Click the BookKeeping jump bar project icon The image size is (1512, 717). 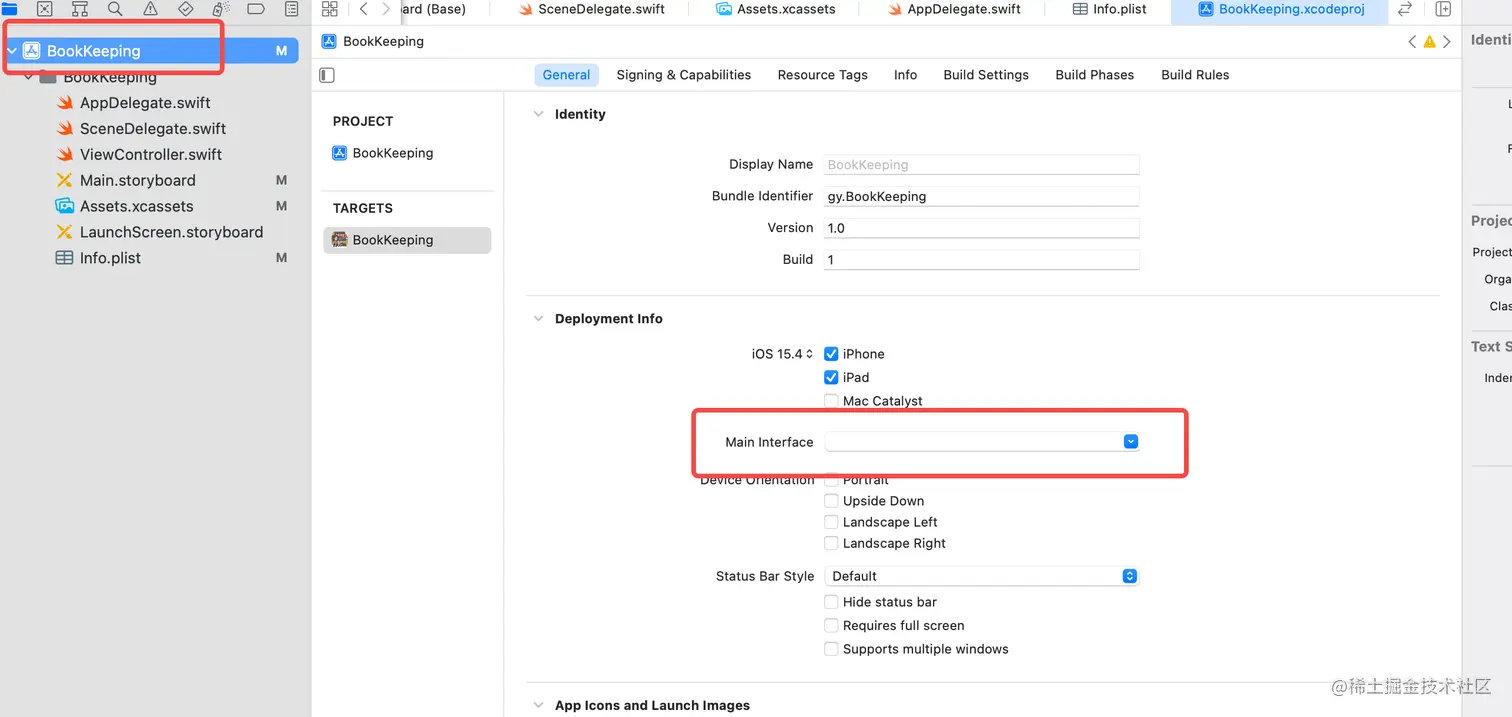[329, 41]
